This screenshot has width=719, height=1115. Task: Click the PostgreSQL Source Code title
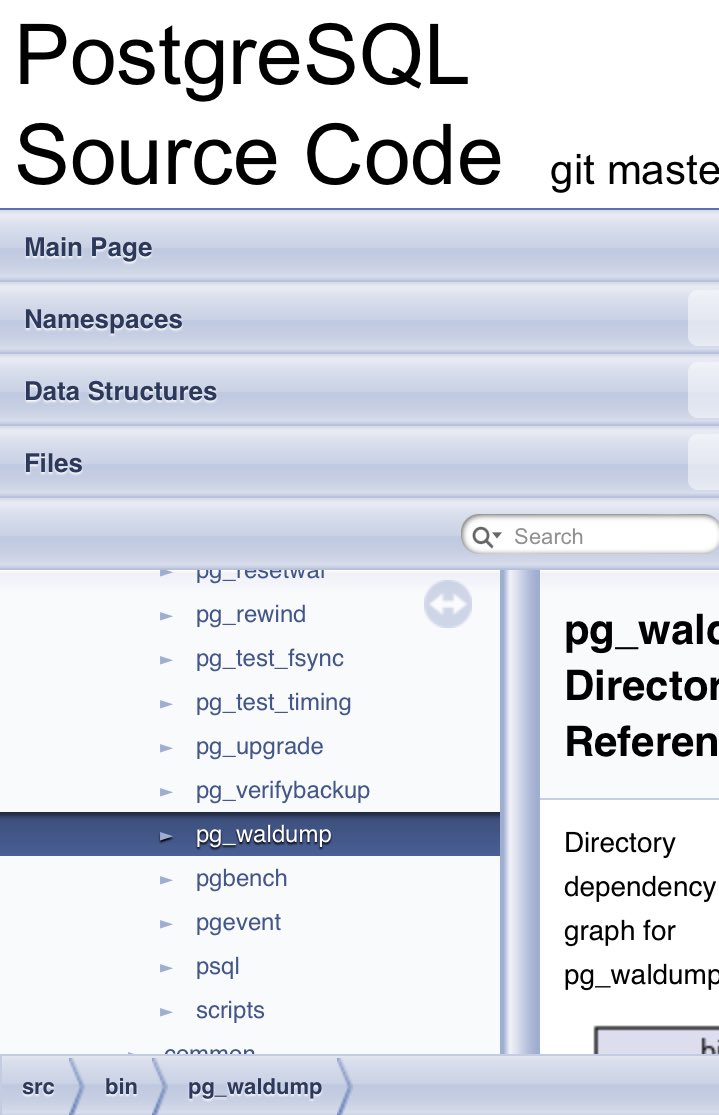point(258,105)
